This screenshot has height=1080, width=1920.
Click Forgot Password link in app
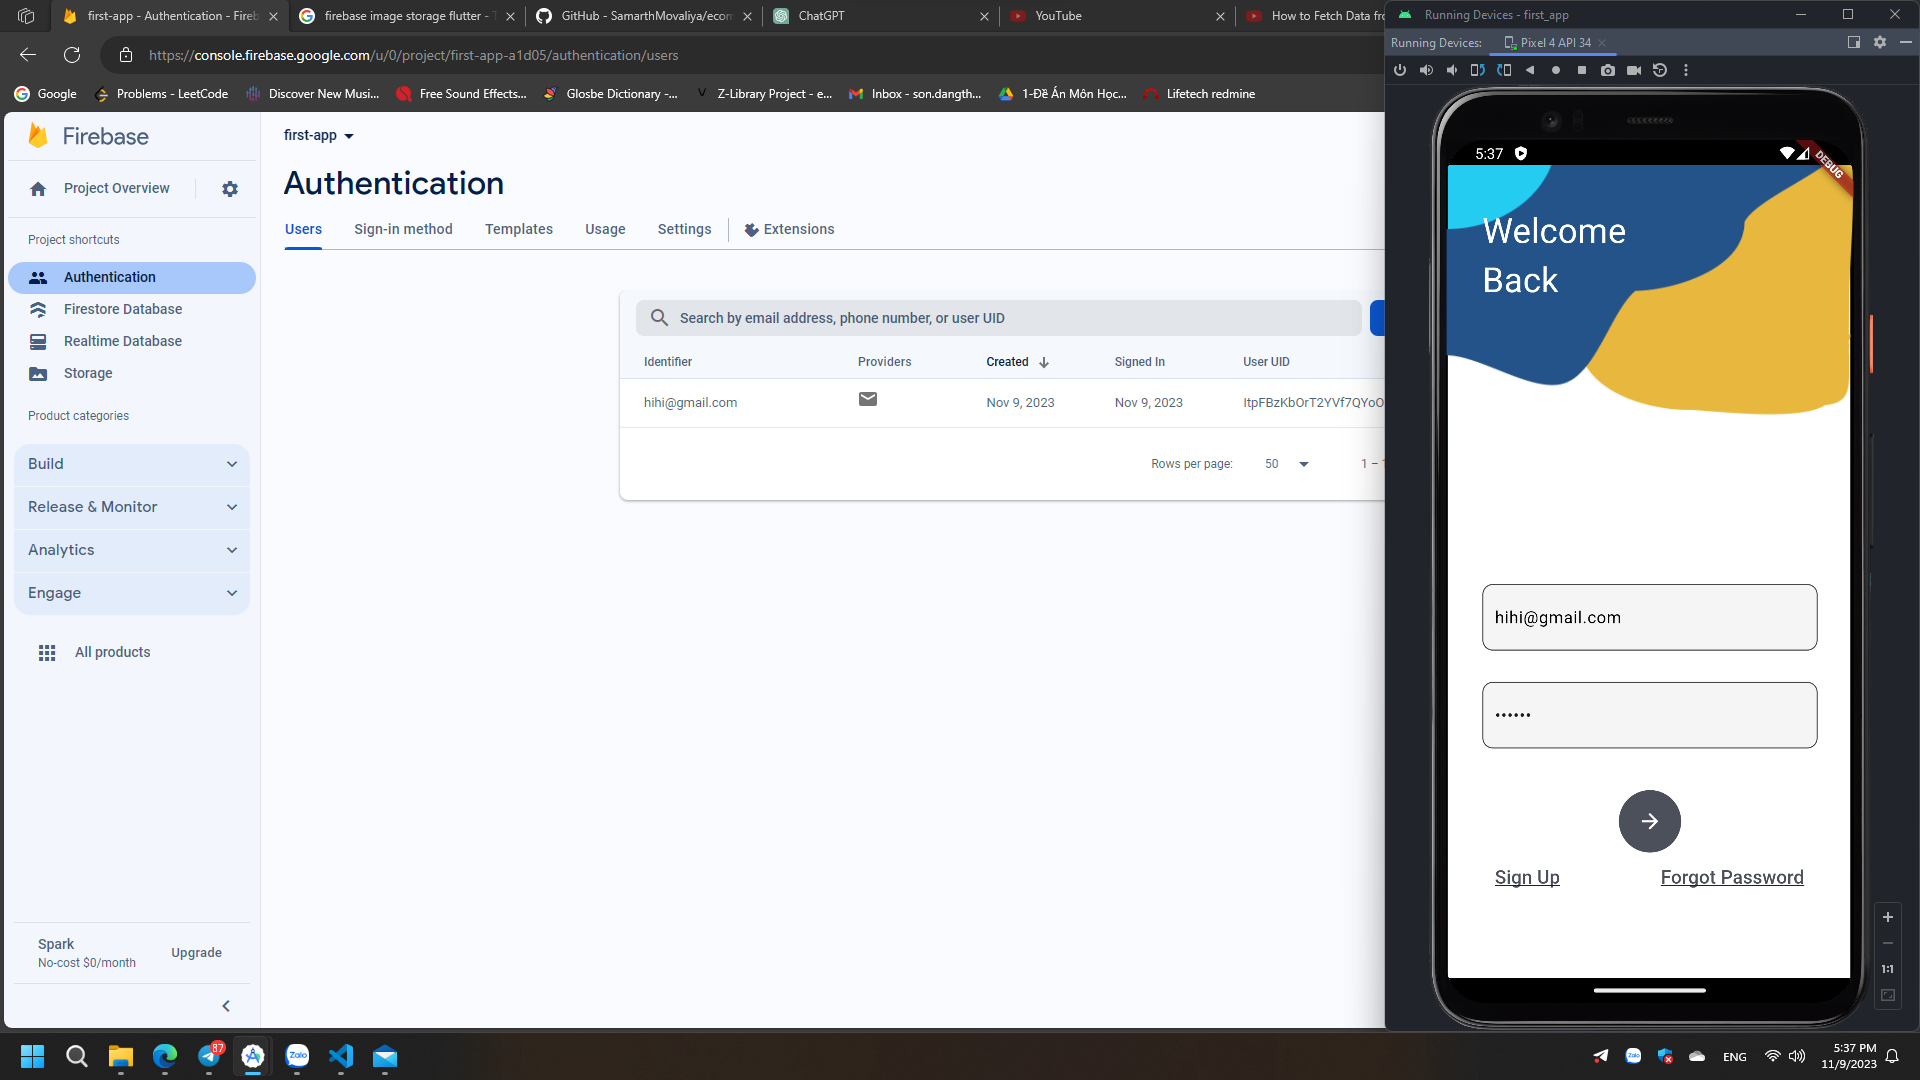point(1731,877)
